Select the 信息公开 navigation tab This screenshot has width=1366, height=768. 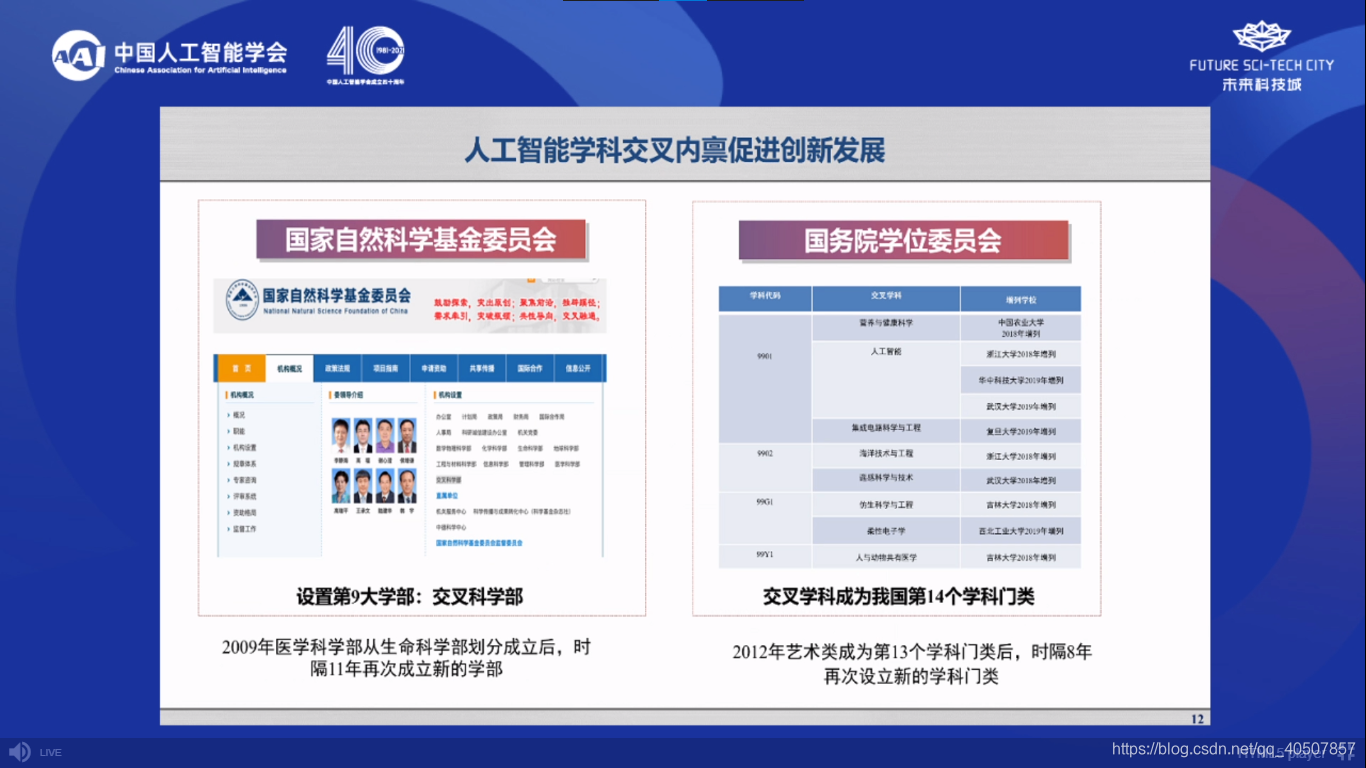coord(578,368)
